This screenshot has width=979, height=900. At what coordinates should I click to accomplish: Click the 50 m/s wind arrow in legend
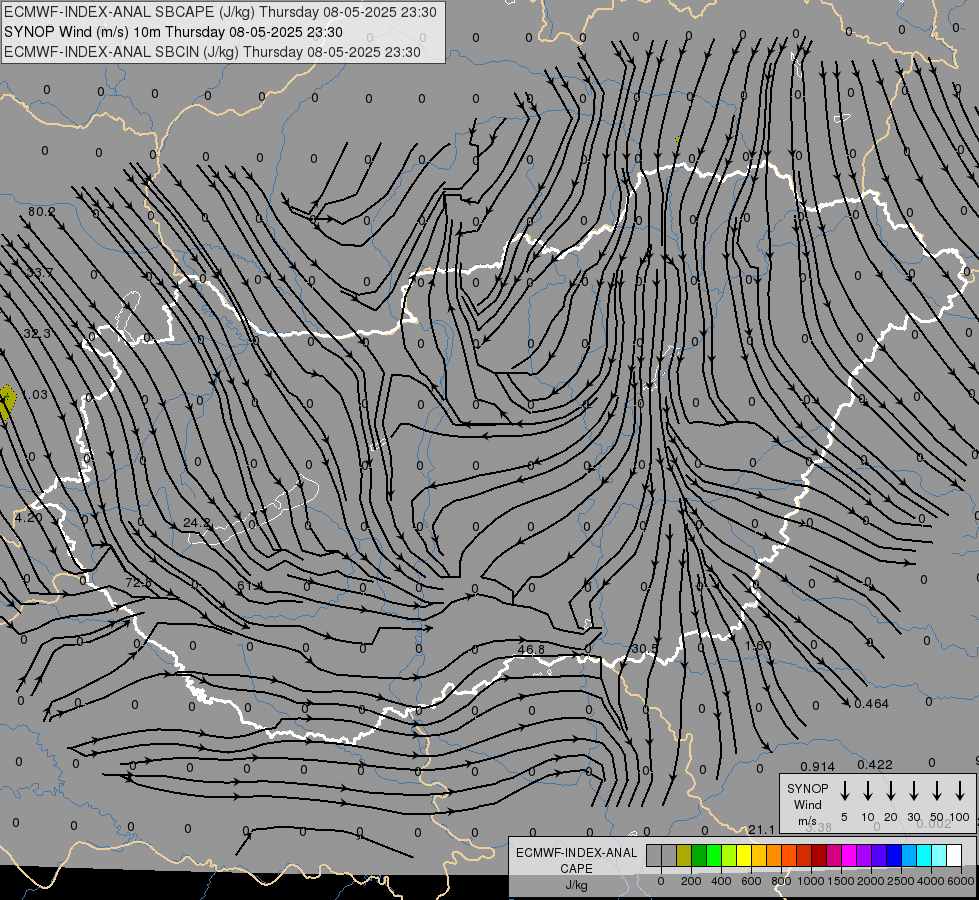point(937,791)
